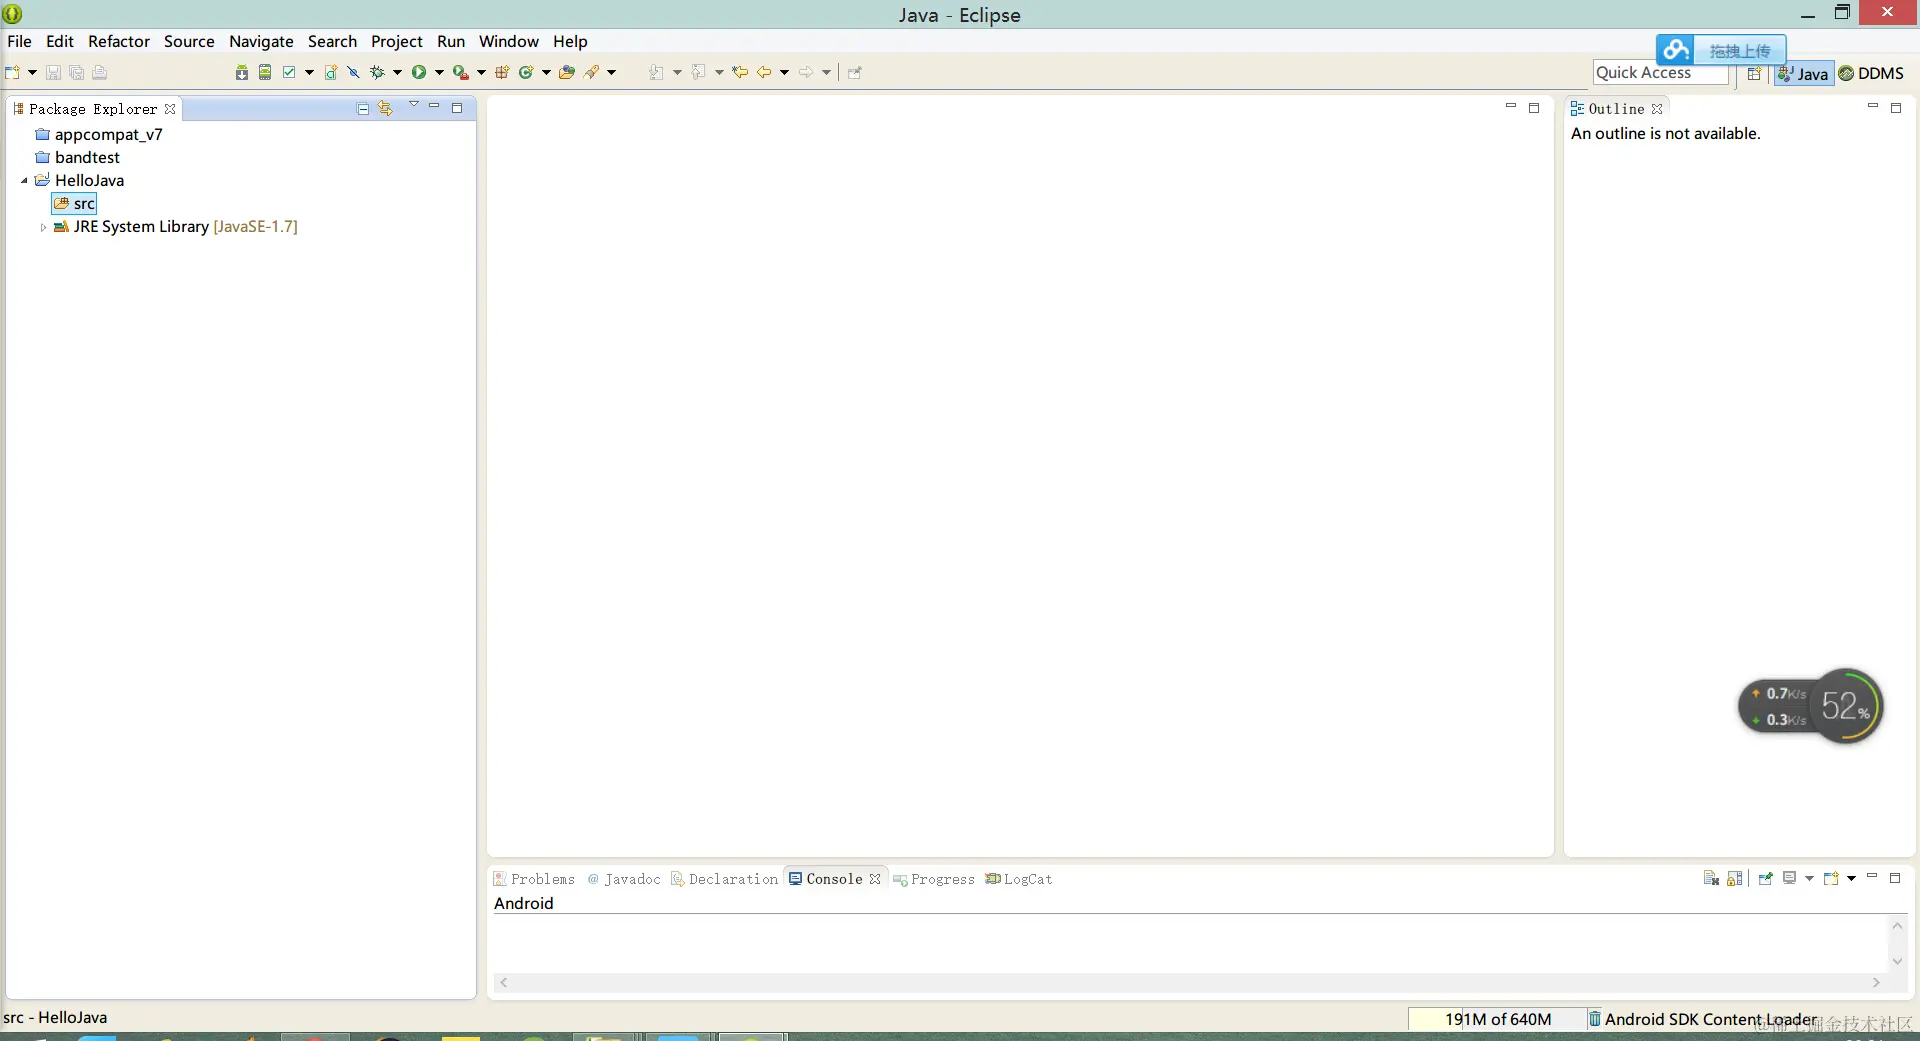Switch to the LogCat tab
This screenshot has width=1920, height=1041.
pos(1019,879)
